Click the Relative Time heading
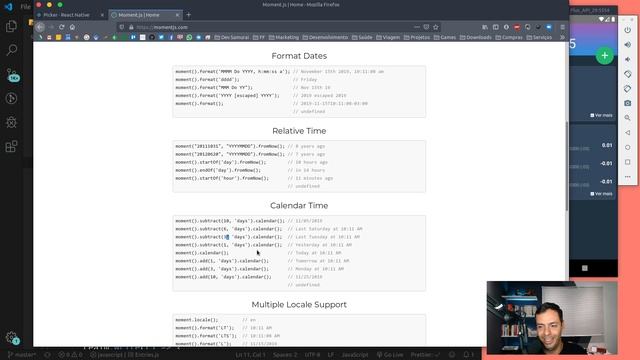 [299, 131]
